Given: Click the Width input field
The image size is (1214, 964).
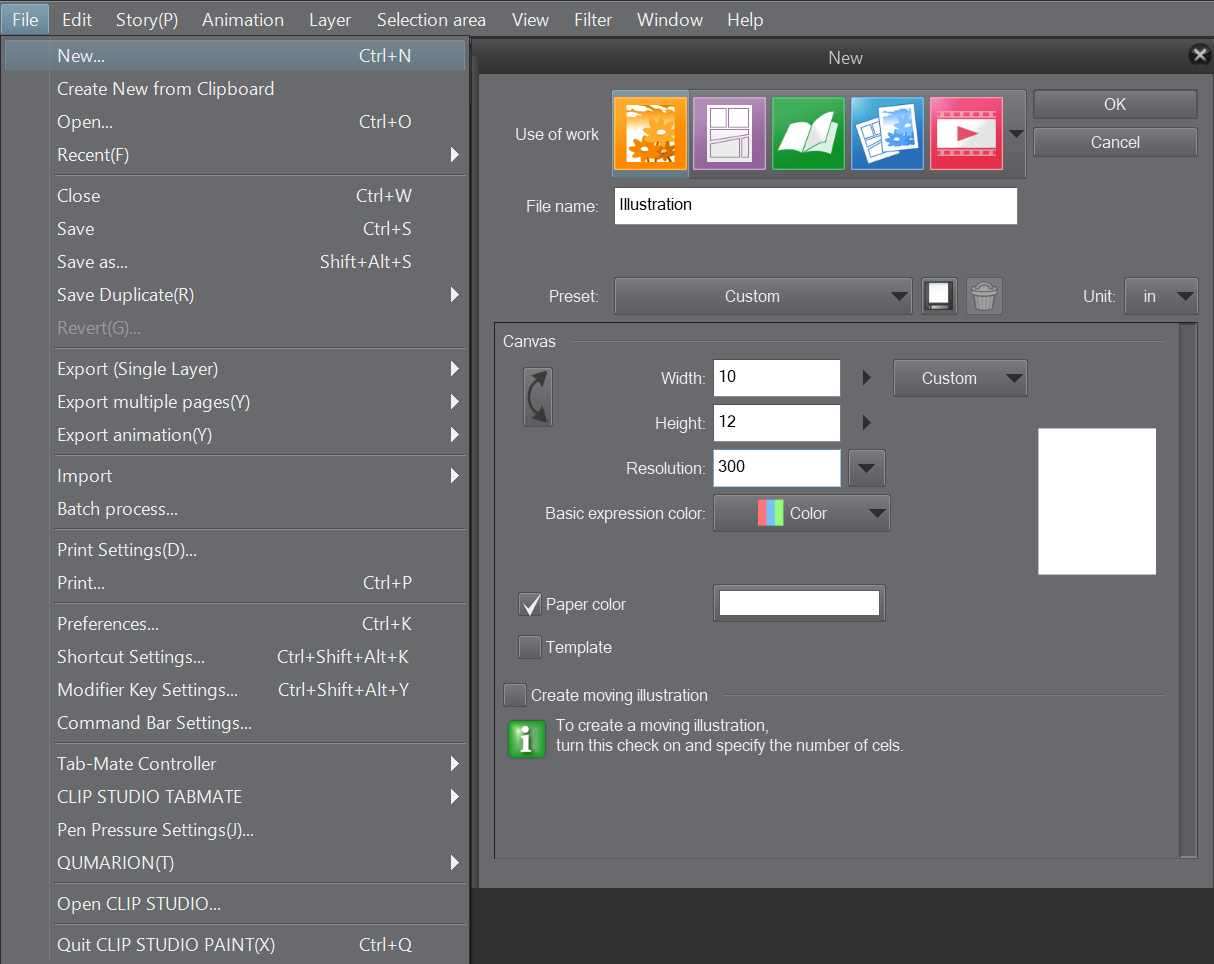Looking at the screenshot, I should [x=777, y=377].
